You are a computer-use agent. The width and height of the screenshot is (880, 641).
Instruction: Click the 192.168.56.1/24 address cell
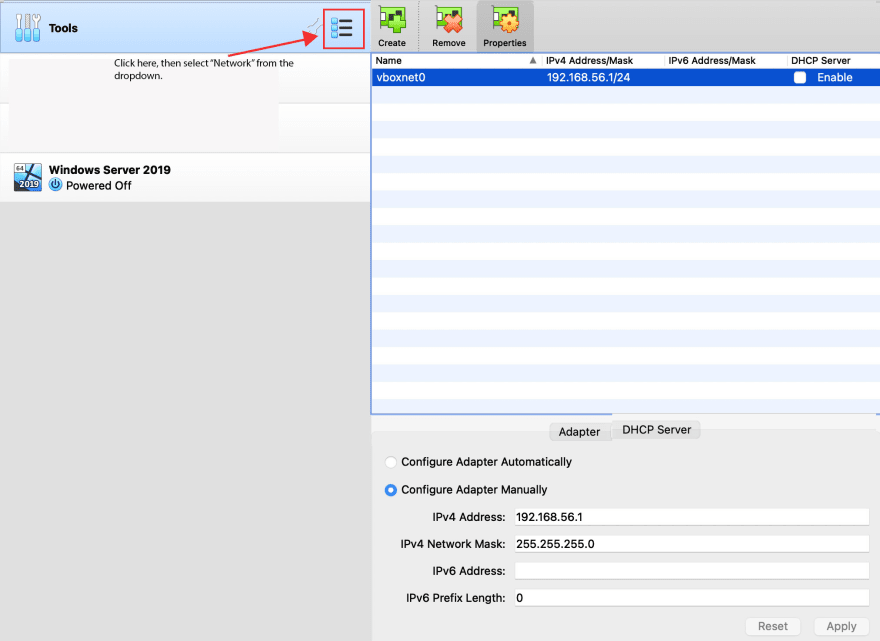588,77
